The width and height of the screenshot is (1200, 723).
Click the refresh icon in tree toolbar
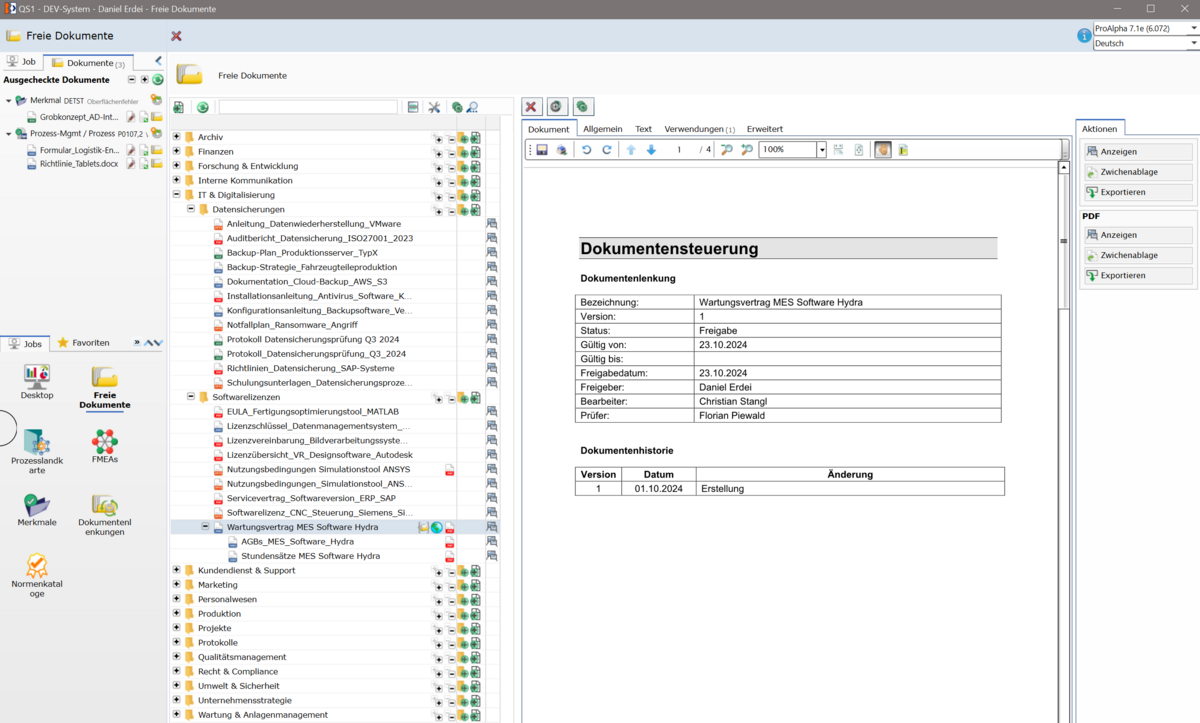click(x=202, y=107)
